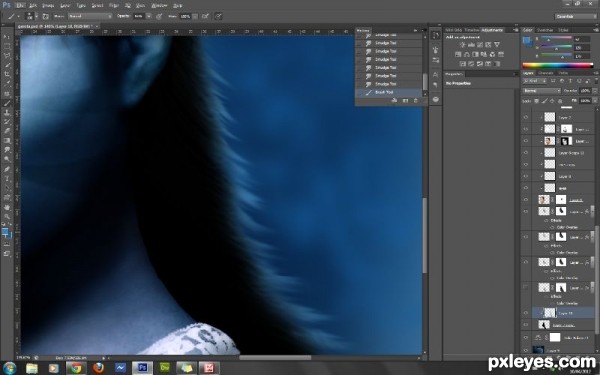Open History panel options menu

pyautogui.click(x=424, y=30)
